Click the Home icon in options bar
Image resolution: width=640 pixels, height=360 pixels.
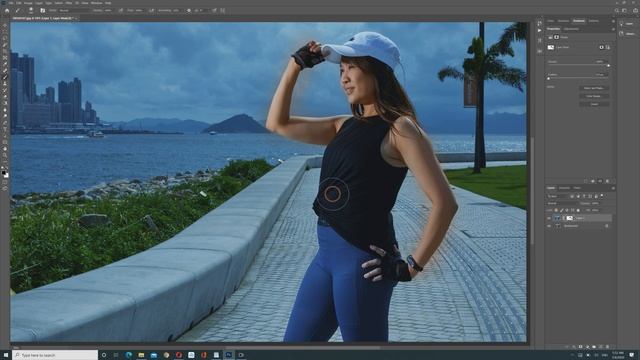(7, 10)
